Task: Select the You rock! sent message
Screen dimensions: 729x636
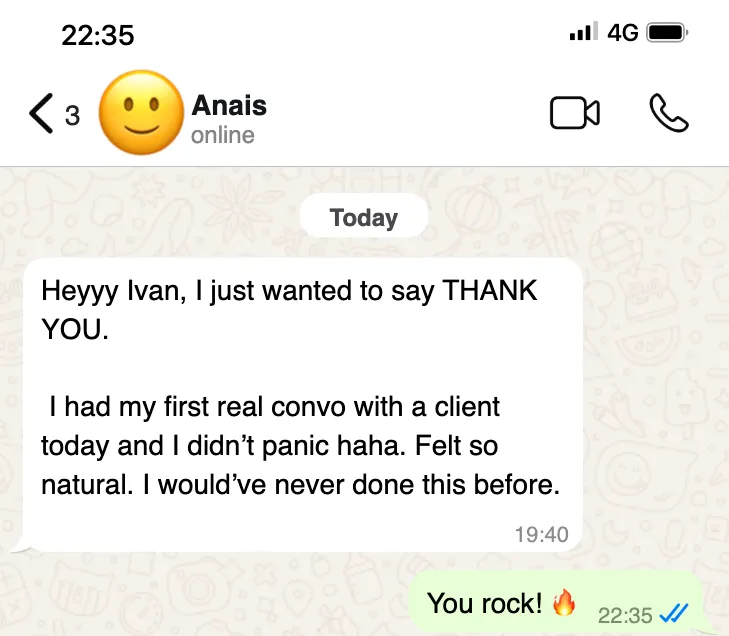Action: 557,603
